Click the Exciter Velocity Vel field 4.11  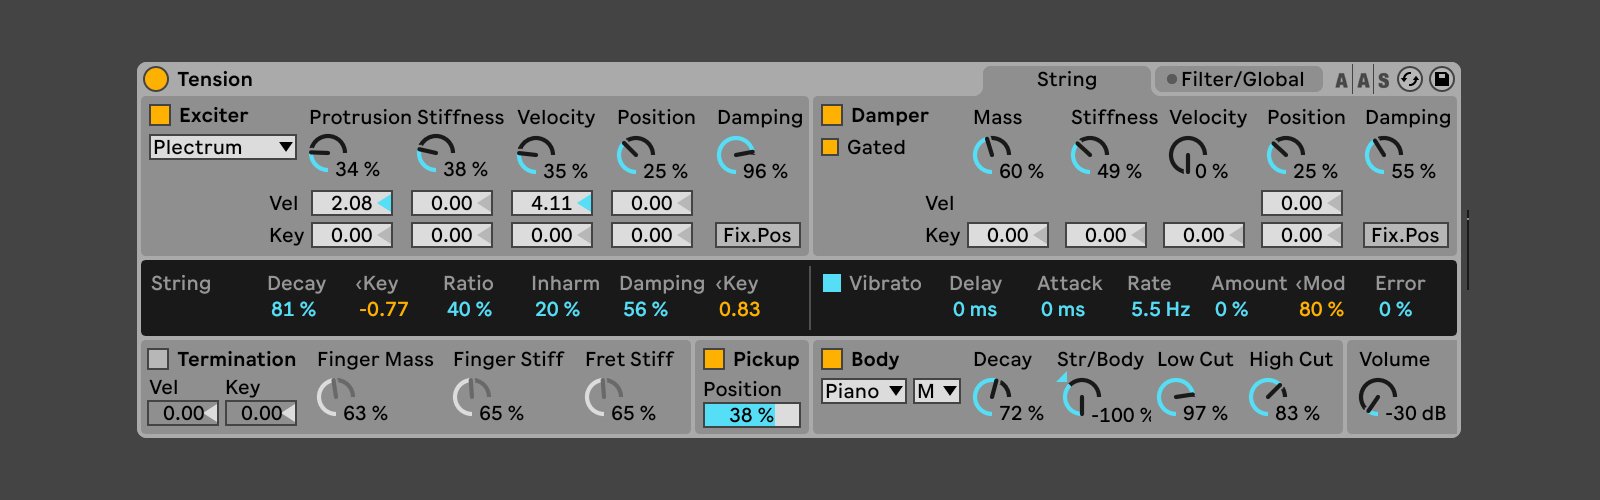tap(552, 203)
